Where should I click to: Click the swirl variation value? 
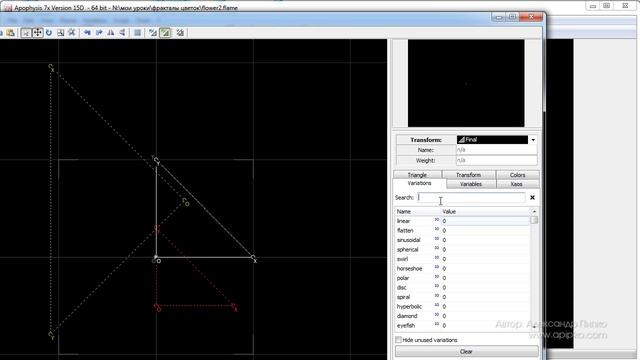point(485,259)
